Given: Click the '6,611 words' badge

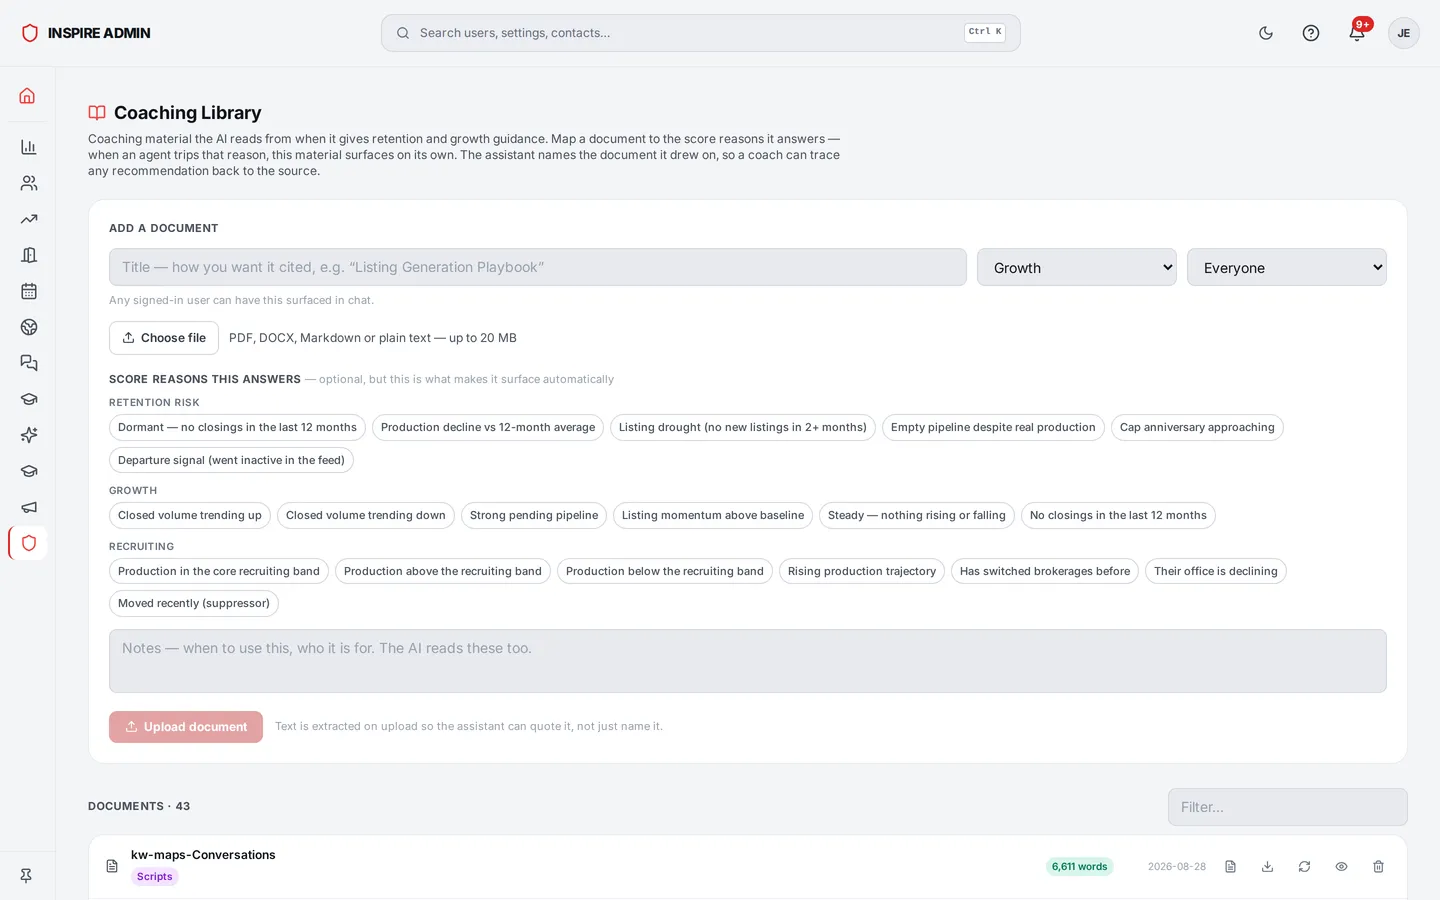Looking at the screenshot, I should coord(1080,867).
